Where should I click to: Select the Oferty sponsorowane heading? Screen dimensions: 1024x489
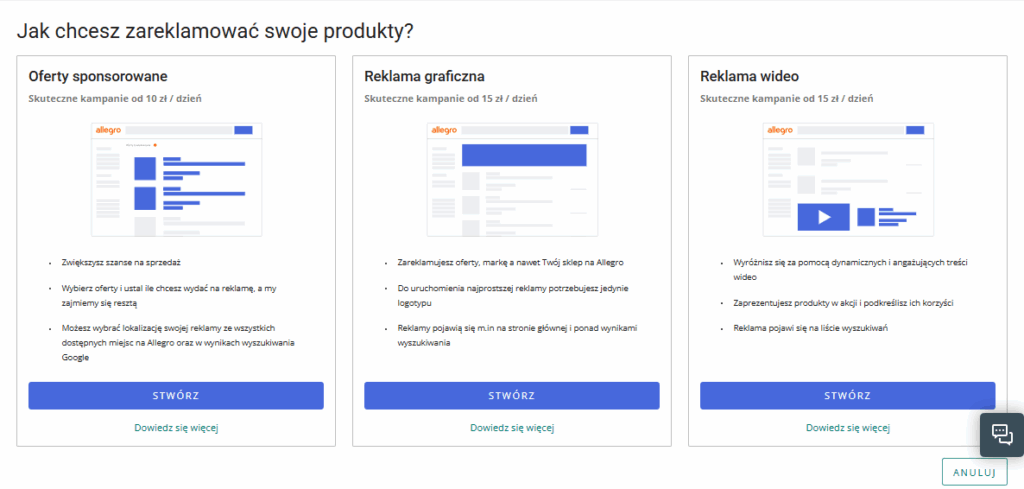(98, 76)
